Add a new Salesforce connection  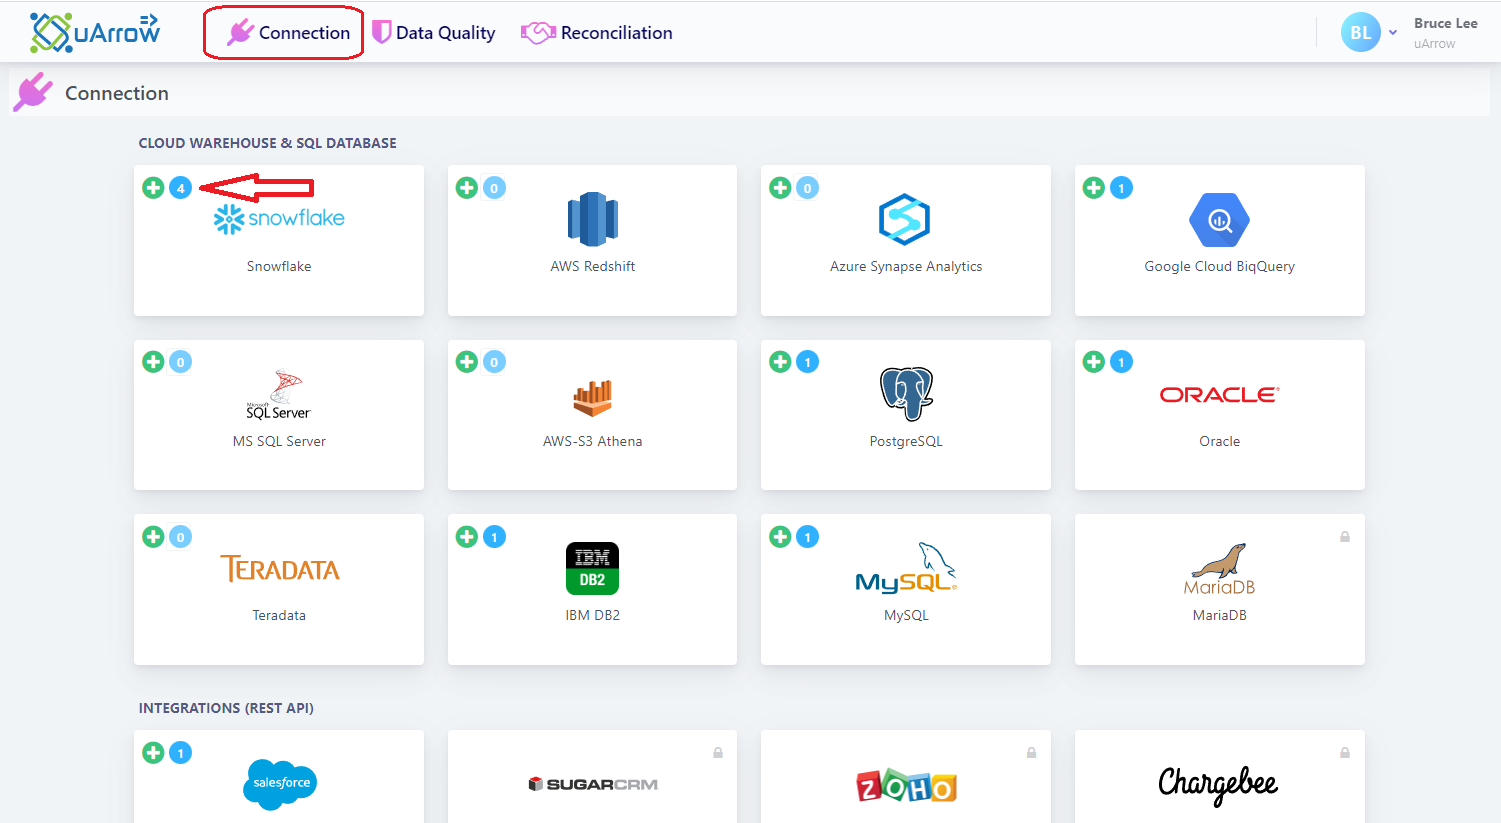(x=153, y=753)
